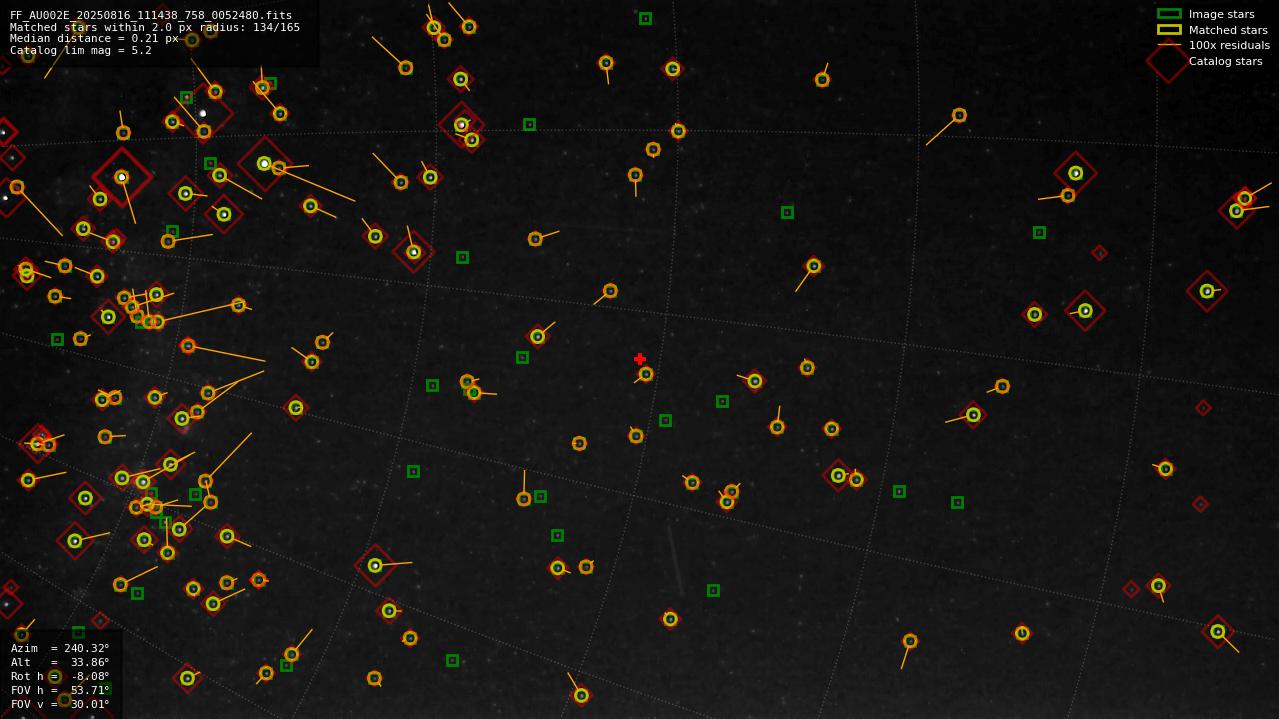
Task: Click the orange 100x residuals legend line
Action: click(1169, 45)
